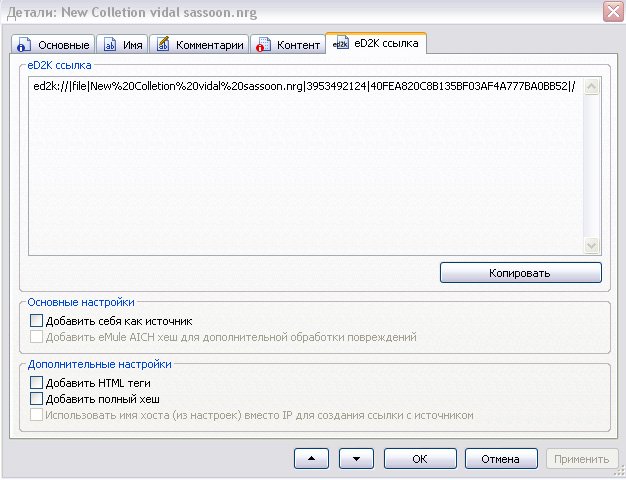Click the Отмена button
Screen dimensions: 626x480
click(502, 460)
